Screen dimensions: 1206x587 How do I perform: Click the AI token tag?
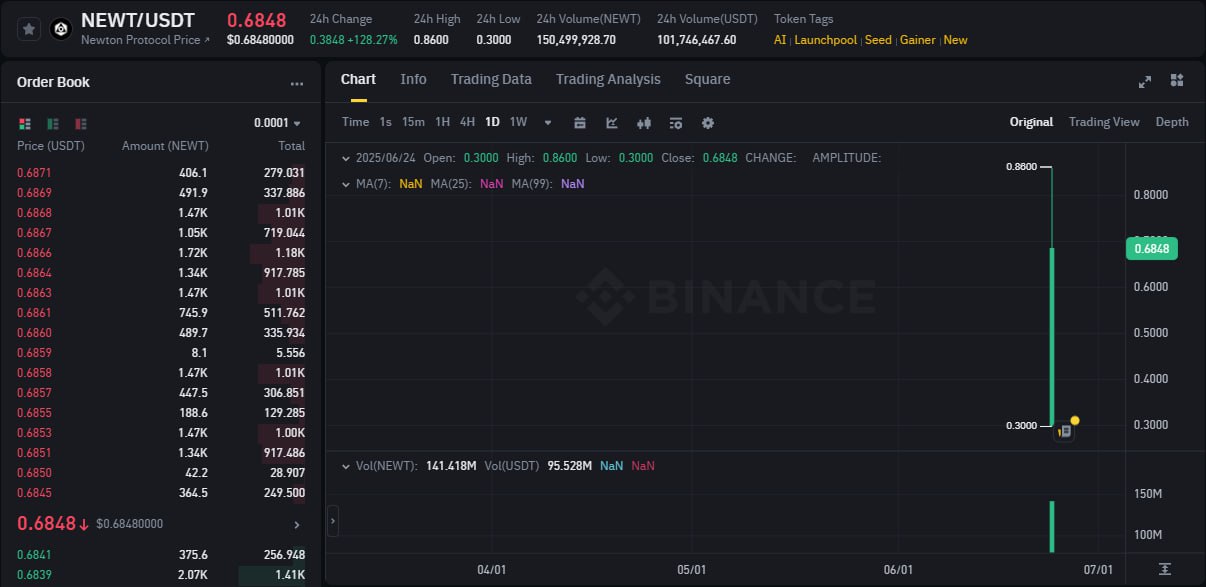(780, 40)
